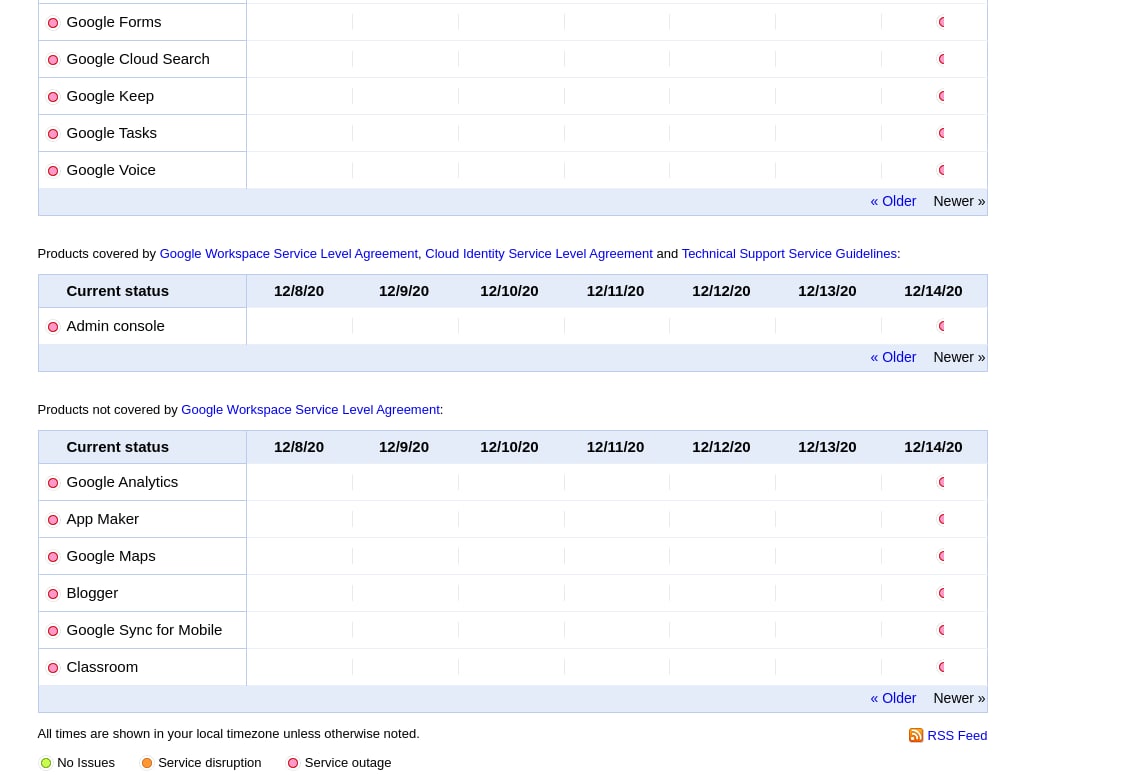The width and height of the screenshot is (1122, 775).
Task: Click the status dot beside Google Analytics
Action: 53,483
